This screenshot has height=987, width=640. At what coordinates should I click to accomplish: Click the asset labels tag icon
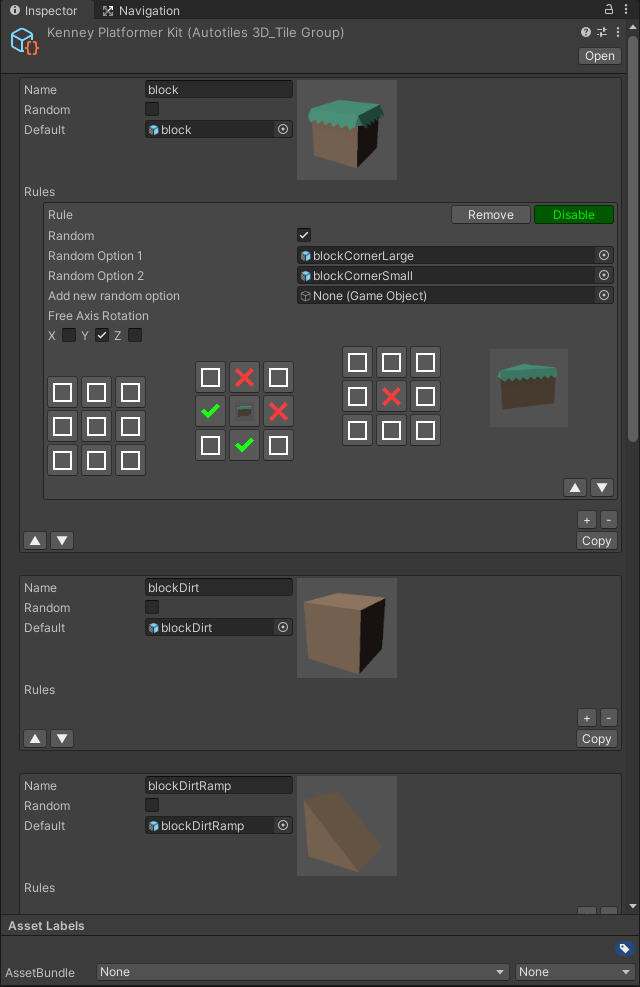pos(624,948)
